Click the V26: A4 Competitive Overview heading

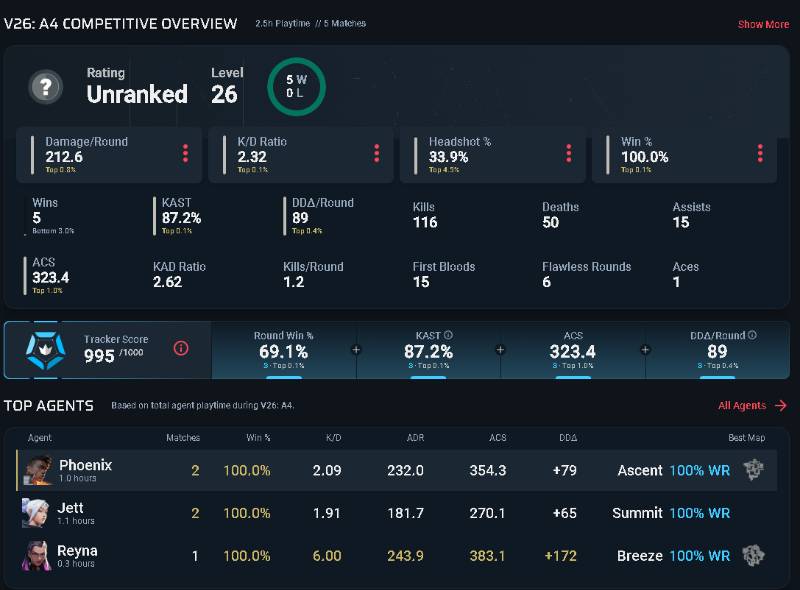click(x=120, y=24)
